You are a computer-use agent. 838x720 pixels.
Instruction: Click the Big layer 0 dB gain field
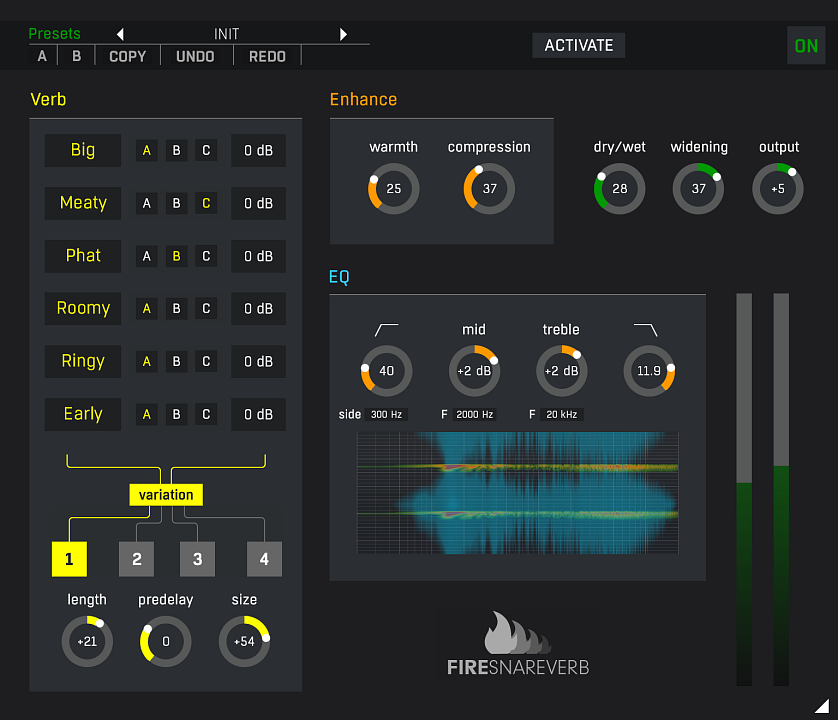259,151
